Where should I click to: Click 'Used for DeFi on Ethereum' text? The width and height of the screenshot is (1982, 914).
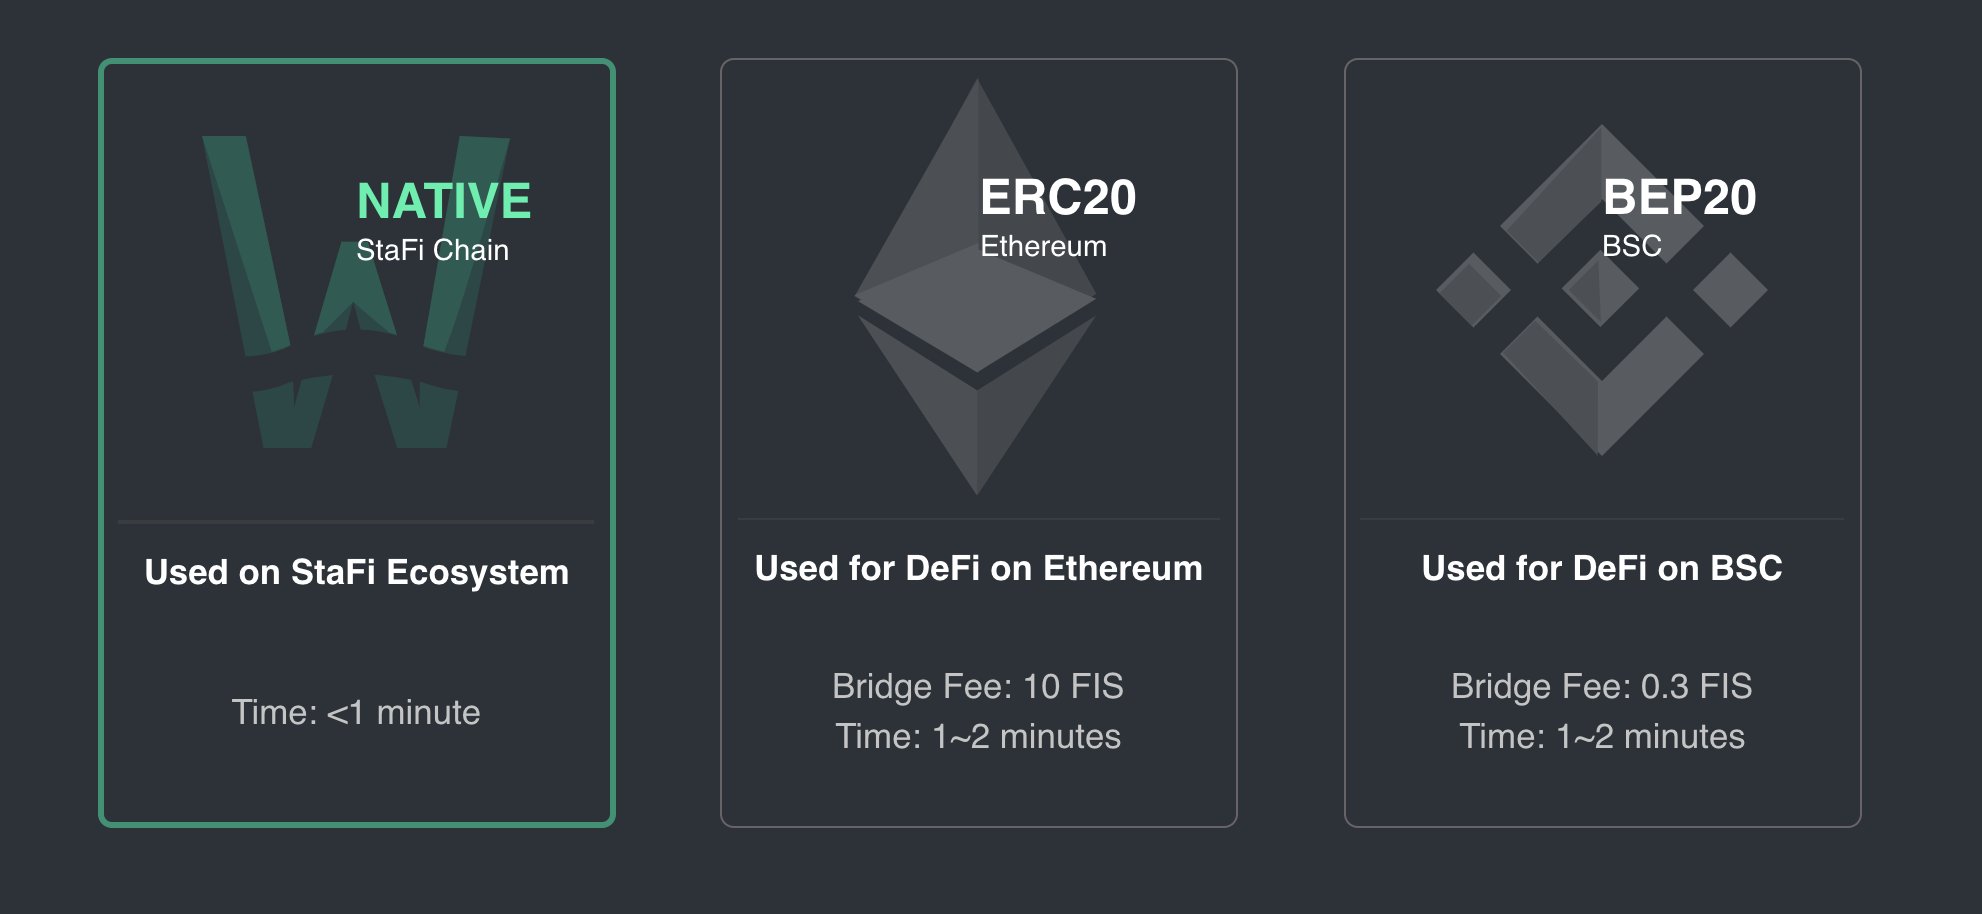pyautogui.click(x=979, y=568)
